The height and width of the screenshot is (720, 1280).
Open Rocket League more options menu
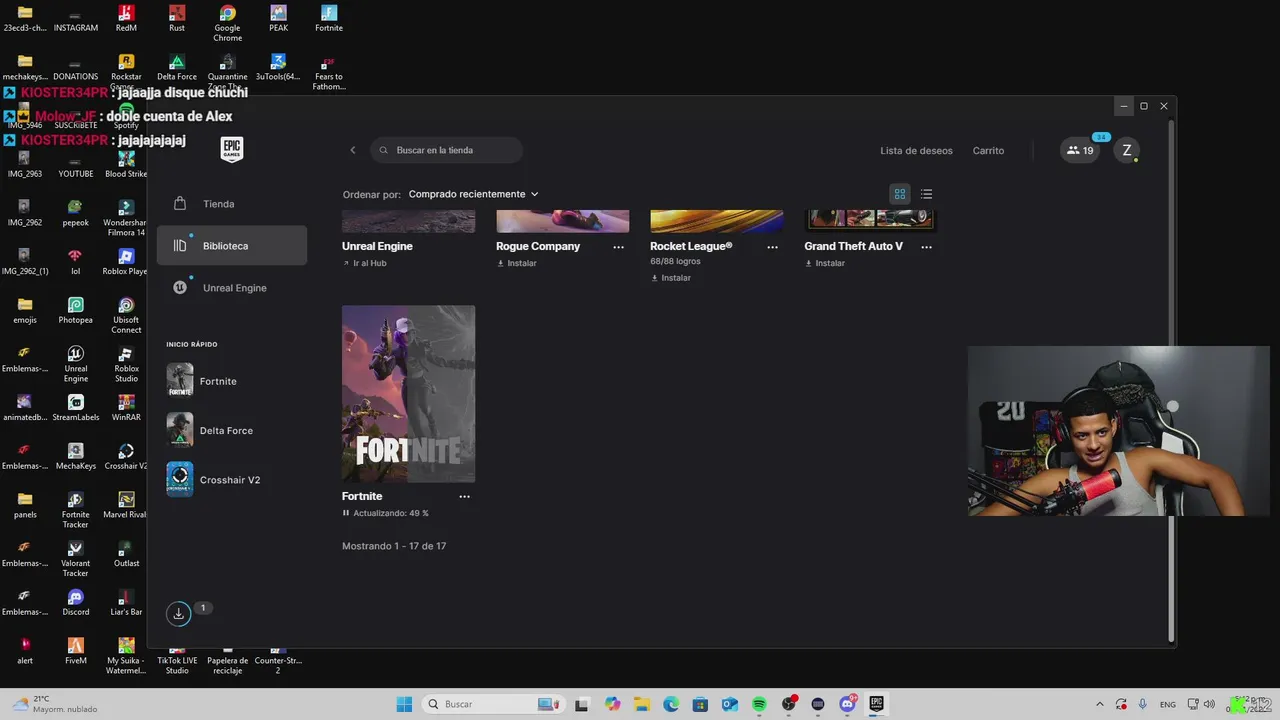coord(772,247)
